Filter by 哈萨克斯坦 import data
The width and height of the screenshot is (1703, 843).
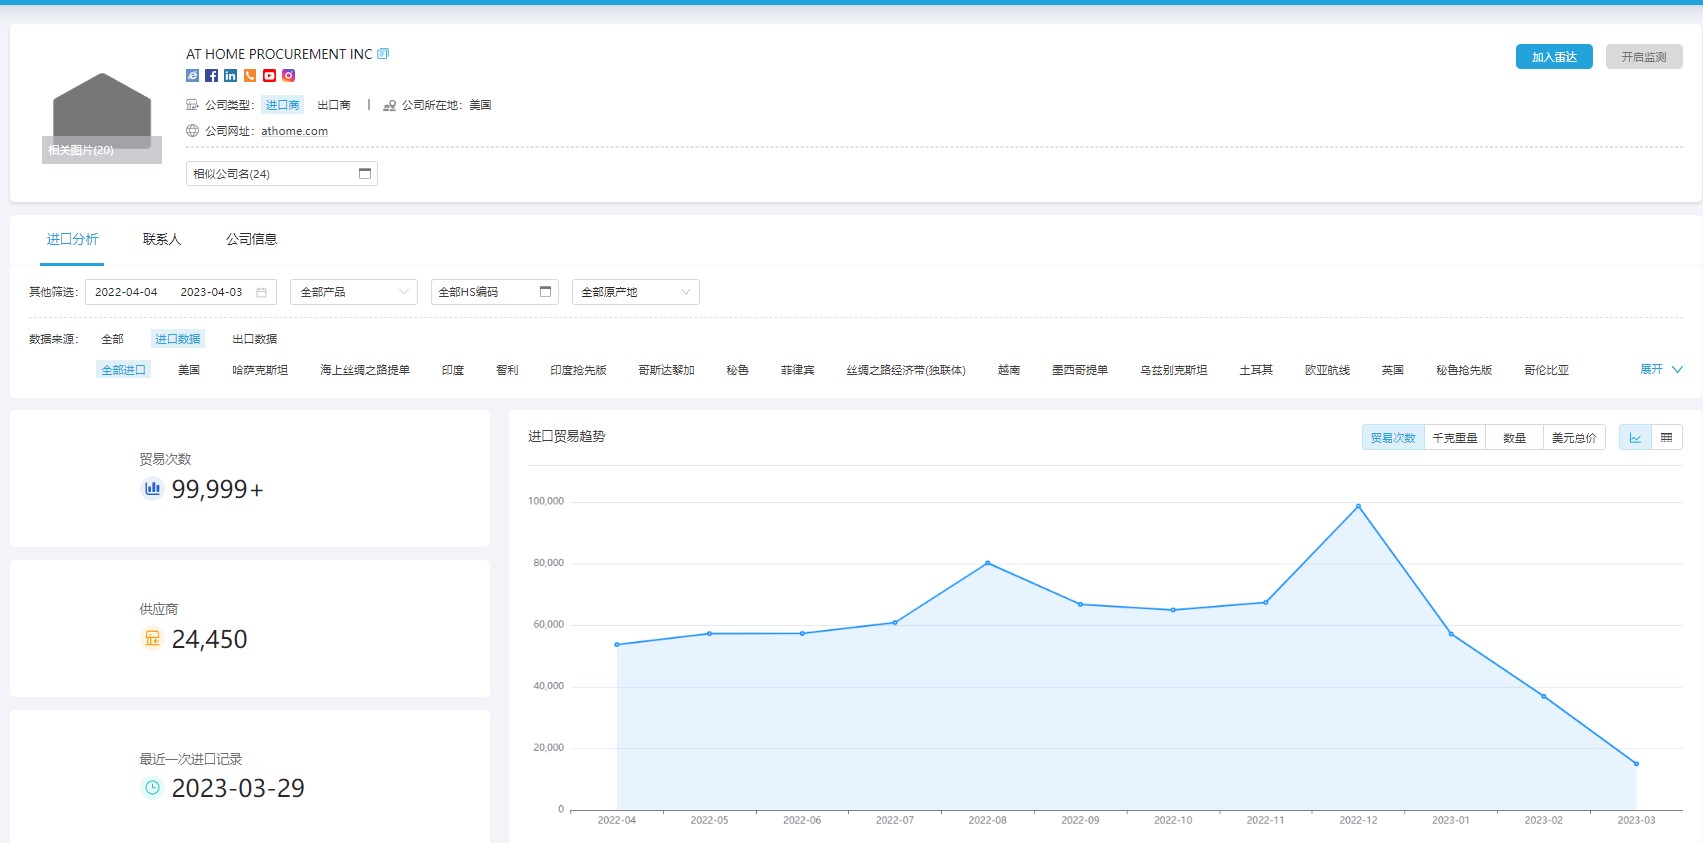pos(260,370)
